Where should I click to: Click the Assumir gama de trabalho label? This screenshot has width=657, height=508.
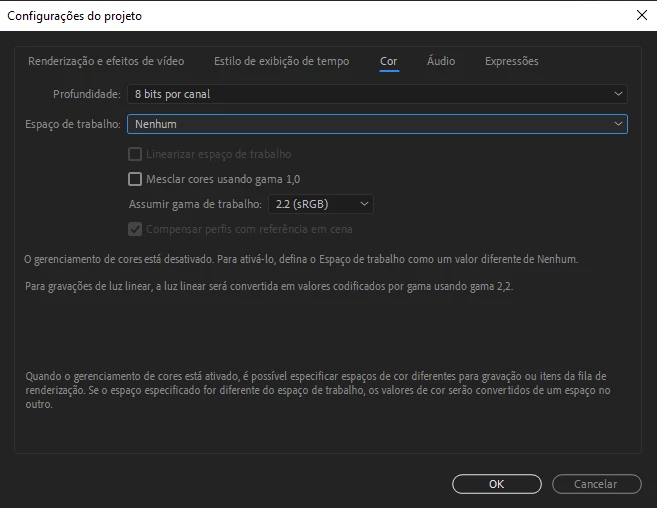(195, 204)
